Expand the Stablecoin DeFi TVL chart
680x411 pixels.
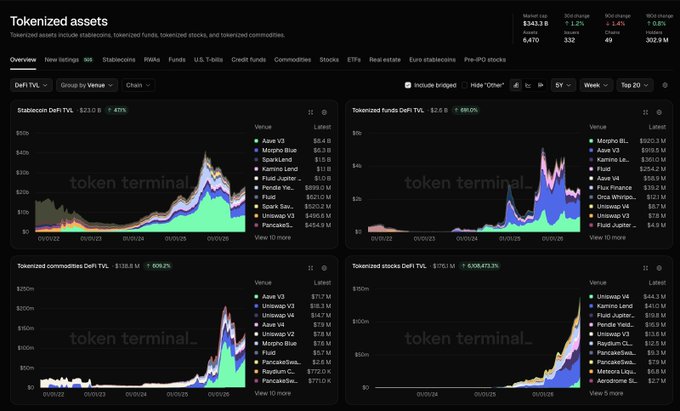coord(311,112)
